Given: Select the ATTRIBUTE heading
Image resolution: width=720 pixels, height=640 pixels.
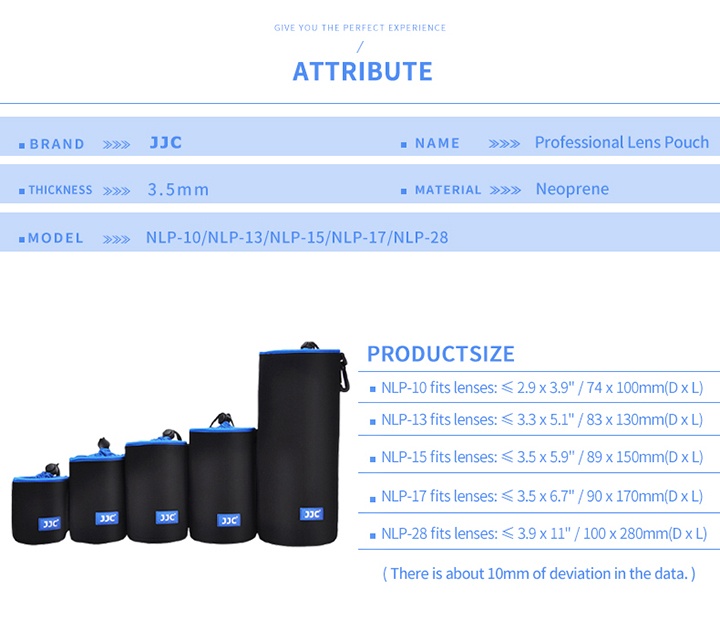Looking at the screenshot, I should 362,71.
